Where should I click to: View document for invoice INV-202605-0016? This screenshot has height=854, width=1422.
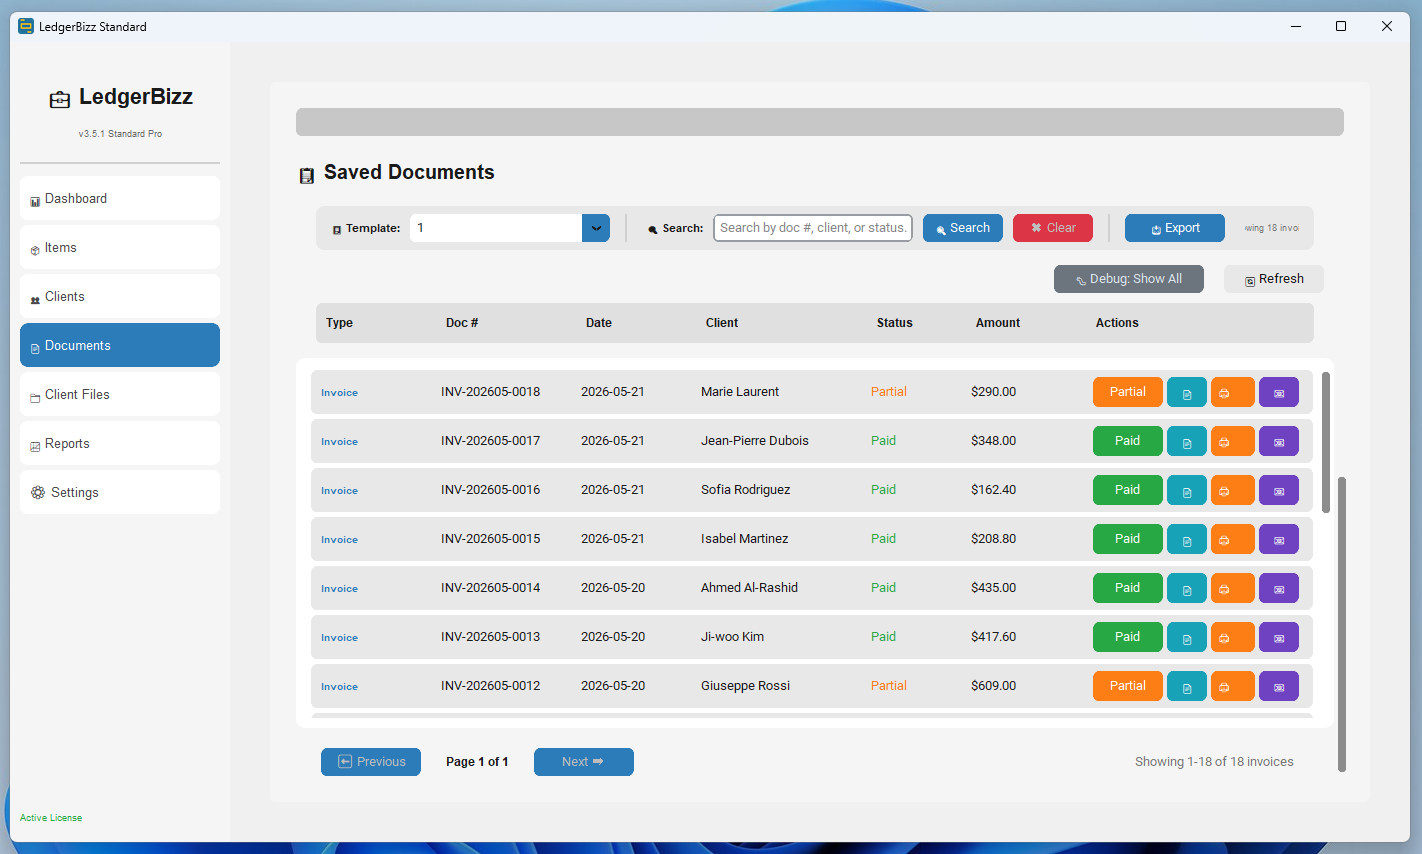(1187, 490)
